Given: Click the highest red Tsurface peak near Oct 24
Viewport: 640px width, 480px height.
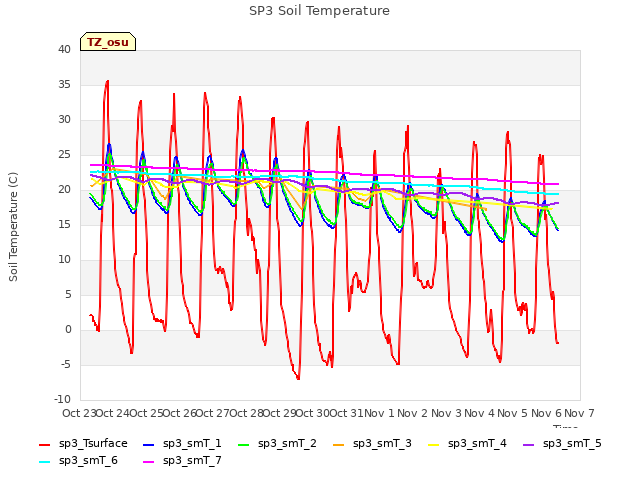Looking at the screenshot, I should 107,81.
